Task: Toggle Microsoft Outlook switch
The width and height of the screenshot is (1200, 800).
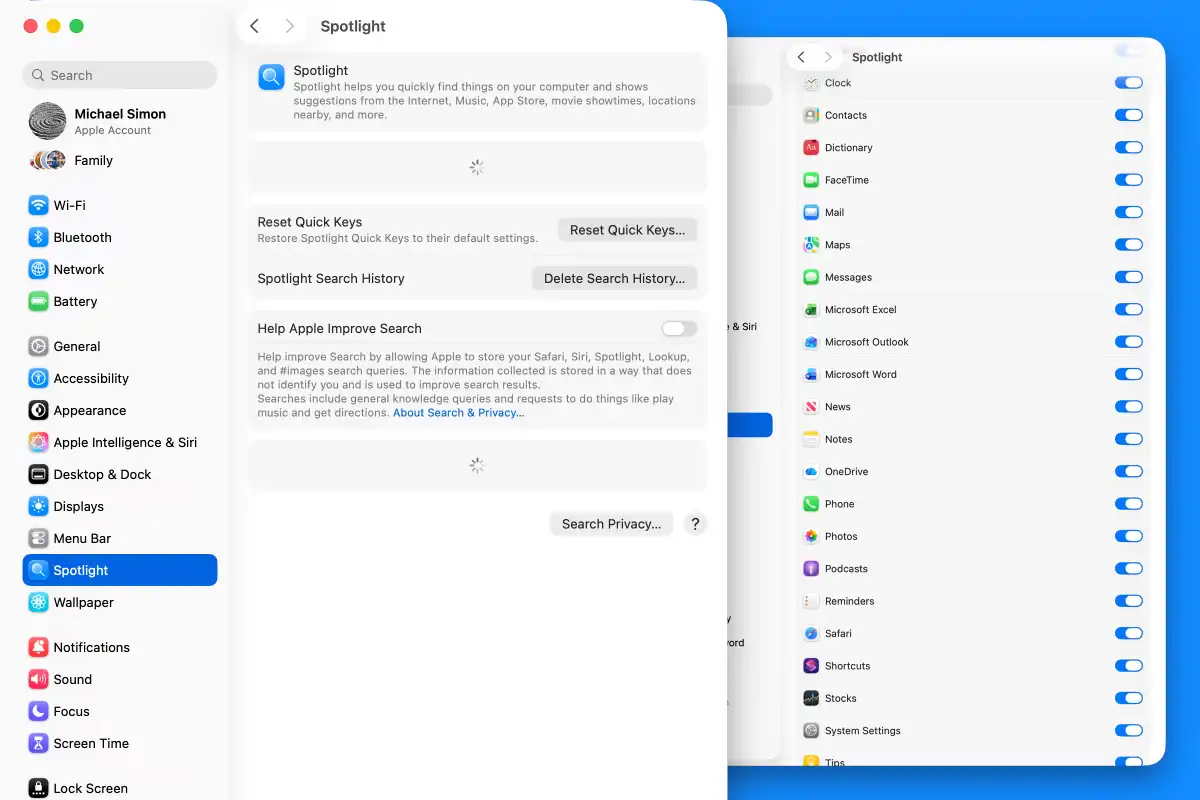Action: click(1128, 342)
